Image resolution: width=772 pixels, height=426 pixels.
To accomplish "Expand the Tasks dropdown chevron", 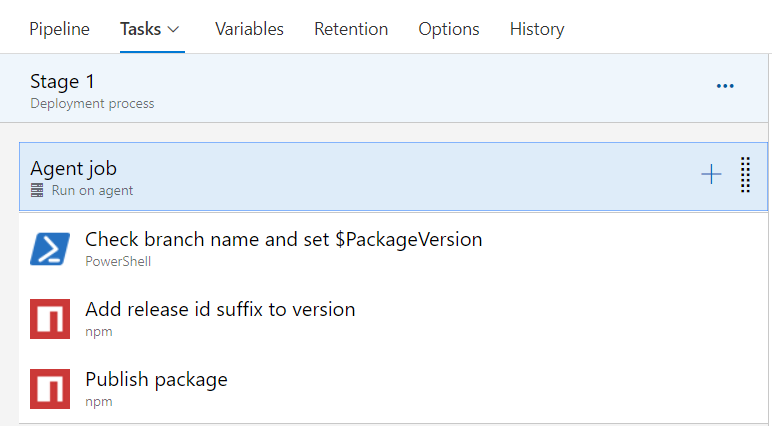I will (174, 30).
